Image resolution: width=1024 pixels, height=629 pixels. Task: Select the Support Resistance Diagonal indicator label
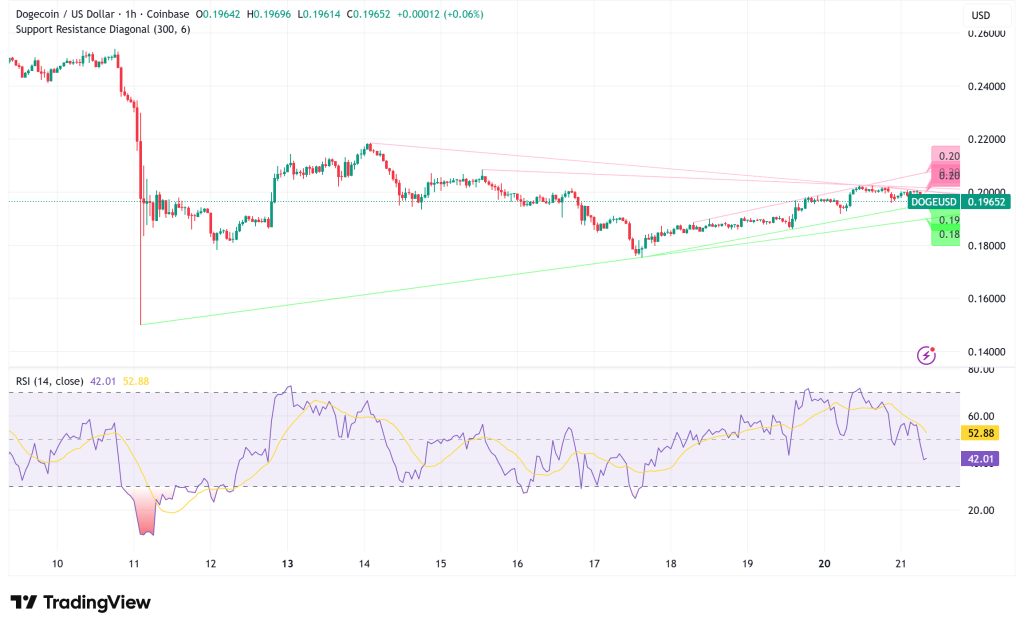click(102, 29)
